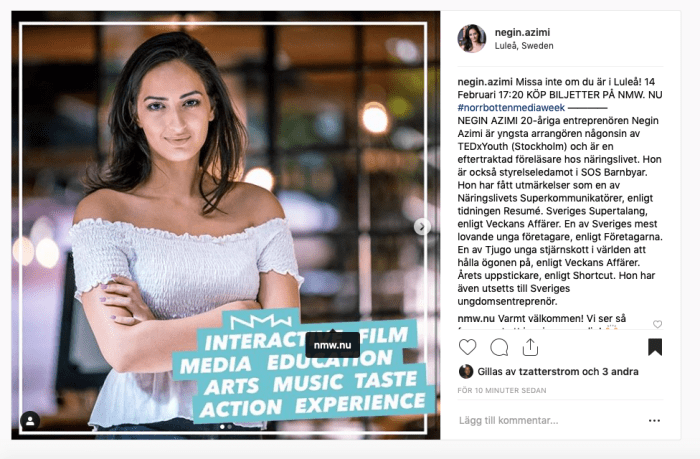Select second carousel dot indicator

[230, 427]
